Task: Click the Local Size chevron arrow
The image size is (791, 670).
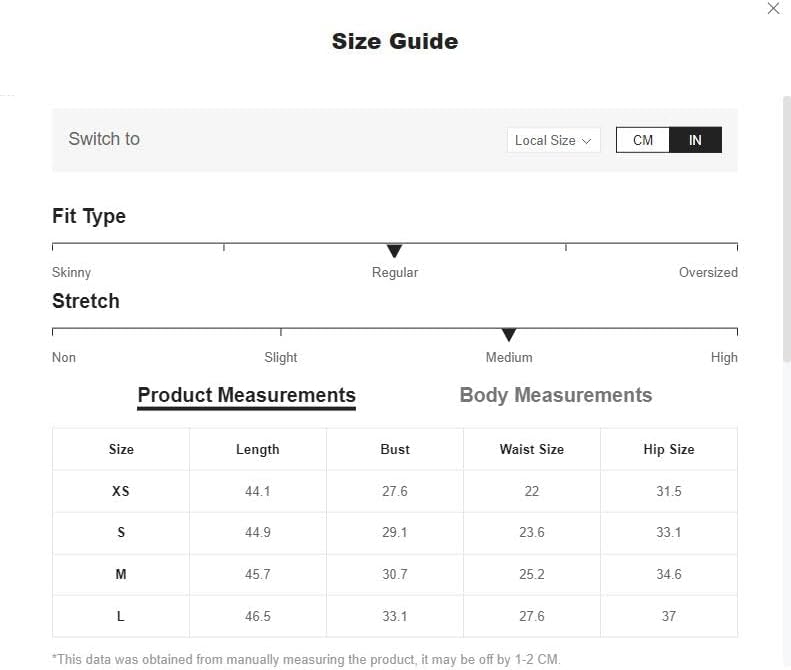Action: [x=586, y=141]
